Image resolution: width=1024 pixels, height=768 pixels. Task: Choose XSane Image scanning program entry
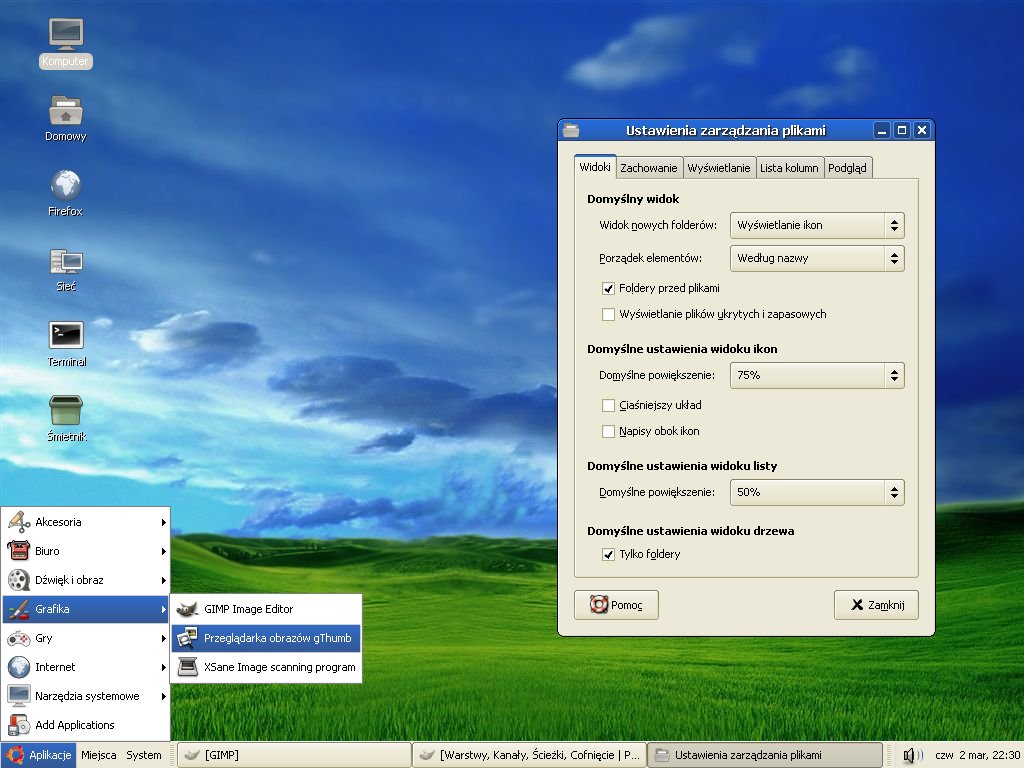[x=266, y=667]
